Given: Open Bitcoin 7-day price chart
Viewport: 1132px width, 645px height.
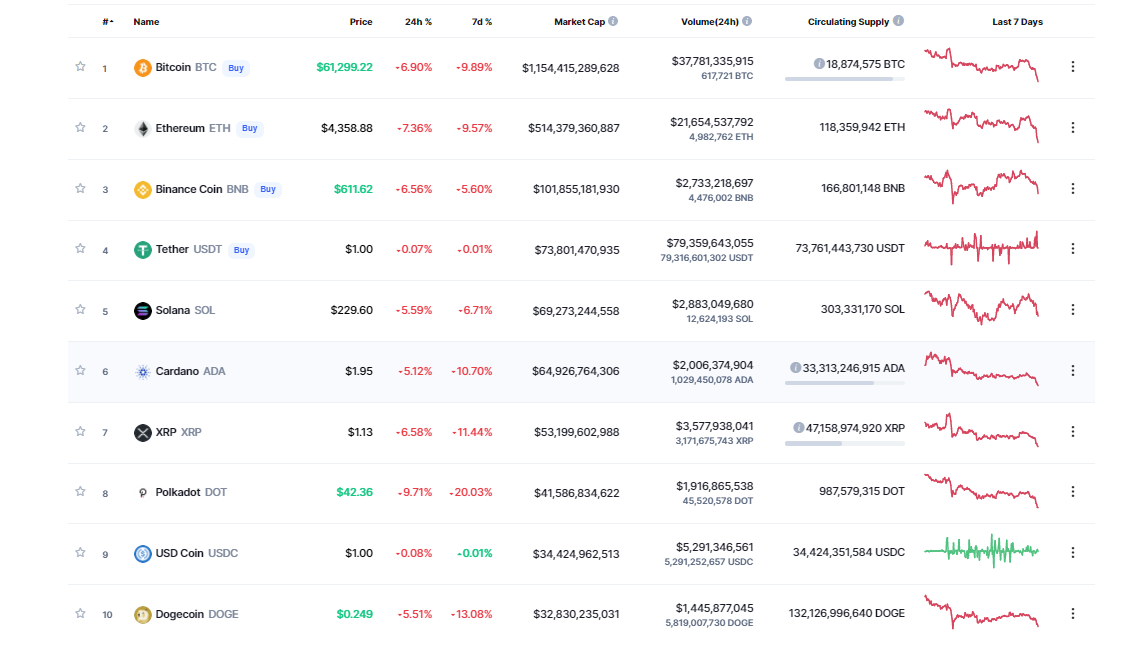Looking at the screenshot, I should [x=982, y=65].
